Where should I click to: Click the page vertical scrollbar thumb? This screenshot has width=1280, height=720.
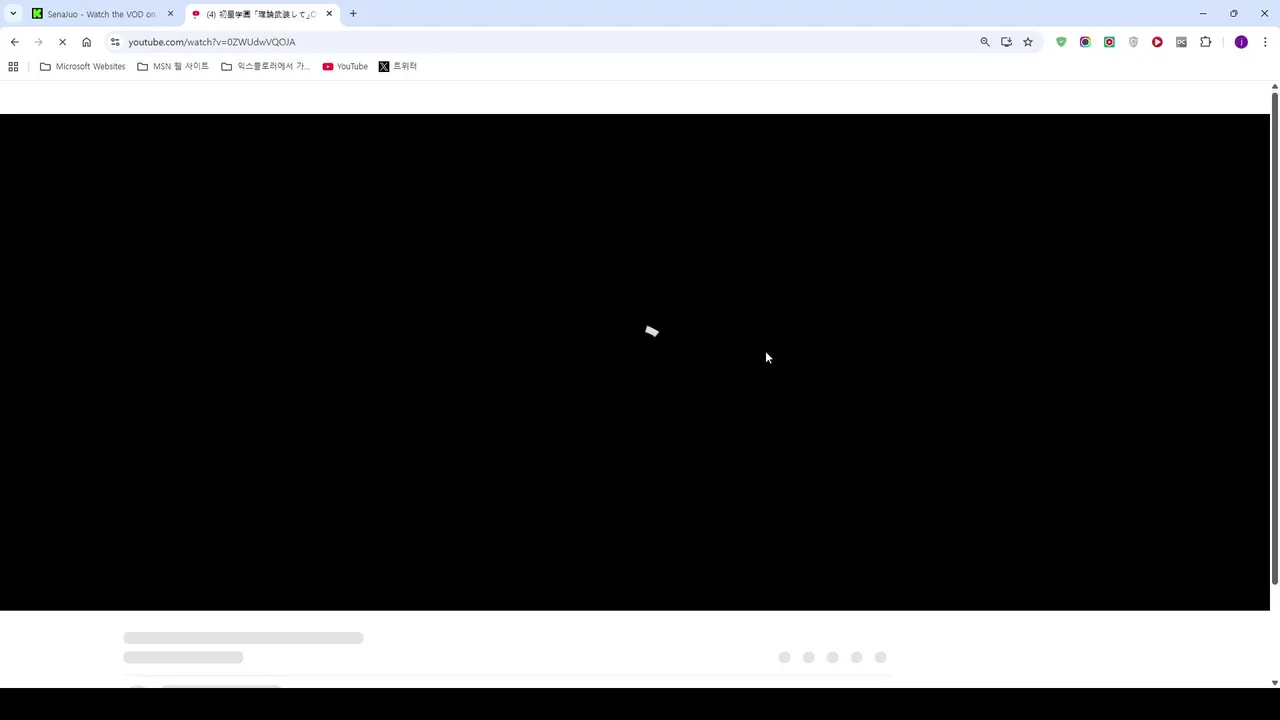tap(1274, 338)
